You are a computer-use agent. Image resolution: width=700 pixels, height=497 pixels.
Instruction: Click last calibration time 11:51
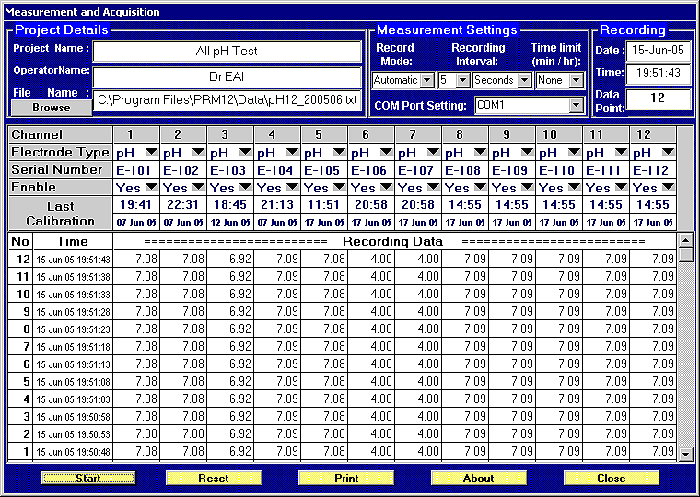[324, 205]
